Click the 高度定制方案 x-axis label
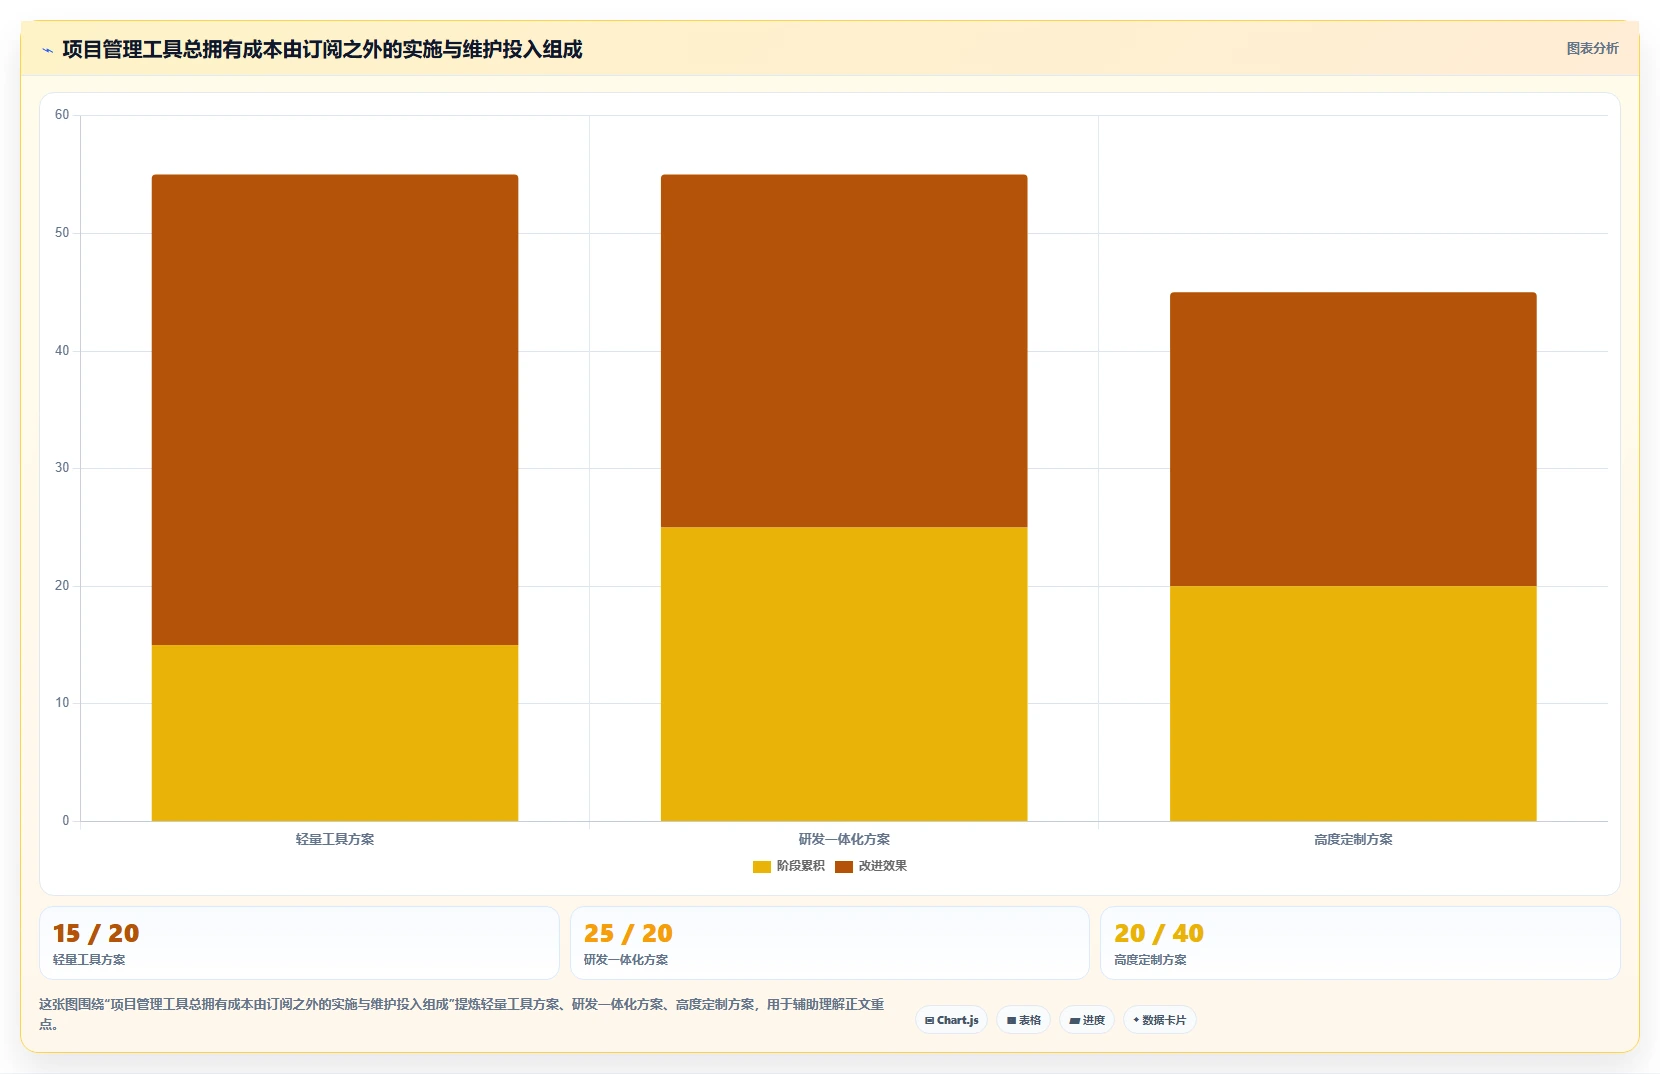Image resolution: width=1660 pixels, height=1074 pixels. coord(1353,839)
